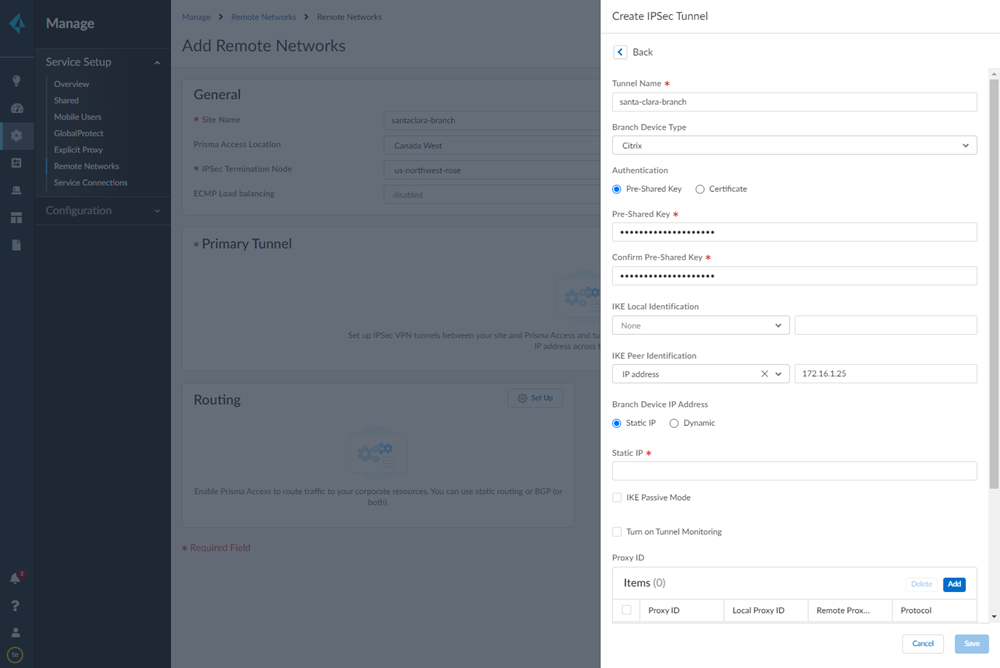This screenshot has height=668, width=1000.
Task: Click the back arrow icon
Action: click(620, 52)
